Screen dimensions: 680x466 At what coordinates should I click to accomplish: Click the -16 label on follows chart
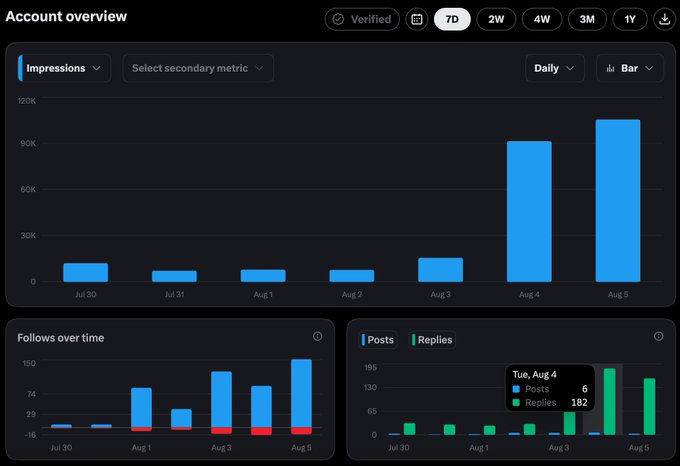coord(30,435)
